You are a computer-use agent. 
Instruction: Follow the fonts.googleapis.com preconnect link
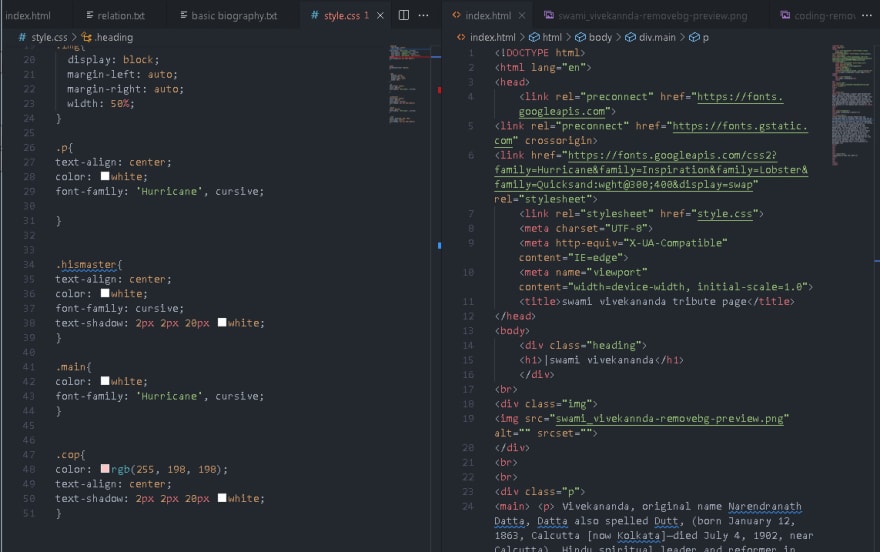pyautogui.click(x=651, y=104)
